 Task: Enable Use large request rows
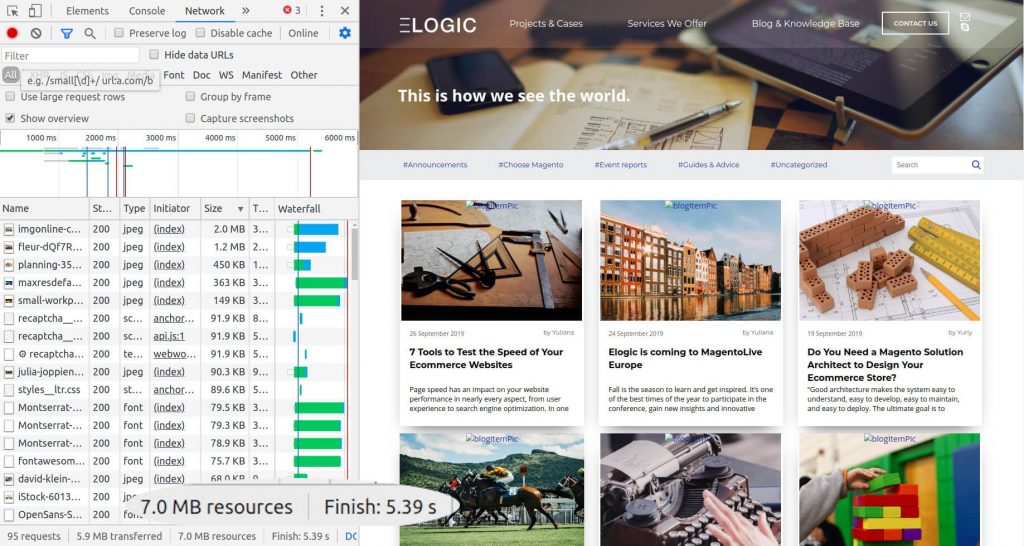(10, 97)
